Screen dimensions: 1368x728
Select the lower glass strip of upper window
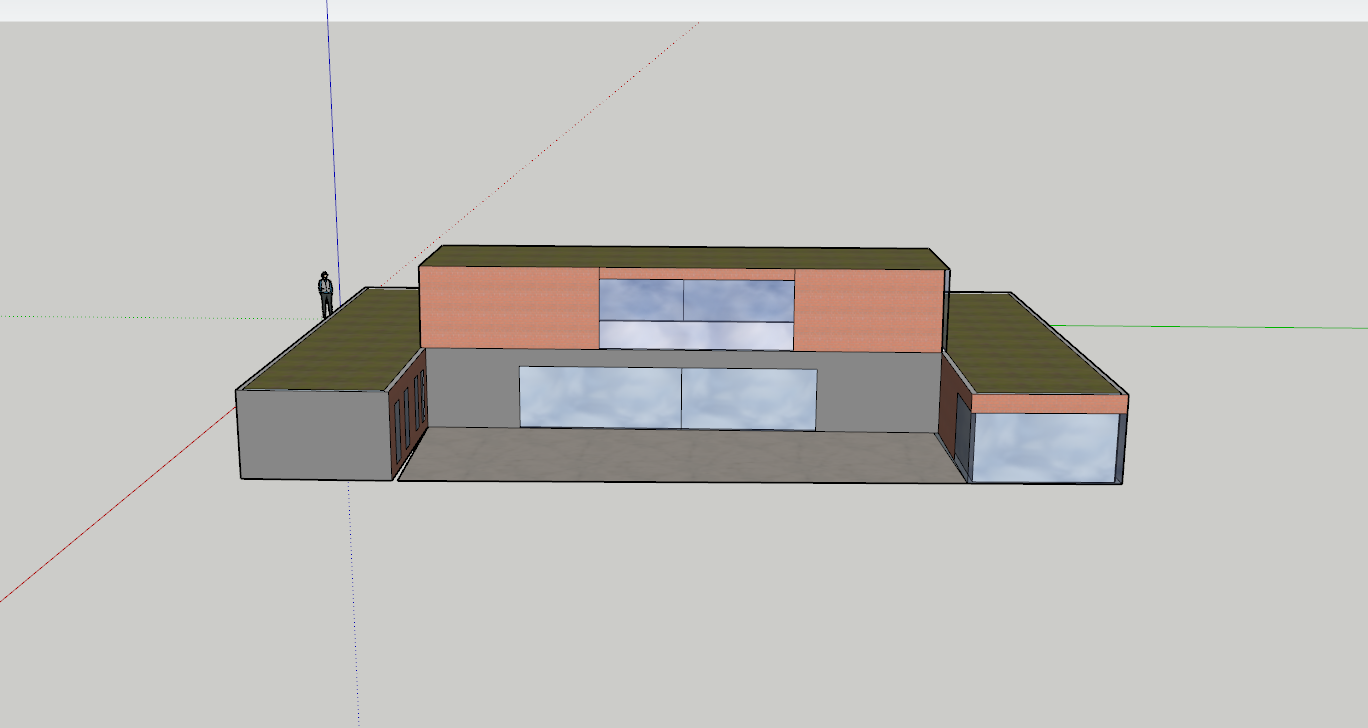pos(695,335)
